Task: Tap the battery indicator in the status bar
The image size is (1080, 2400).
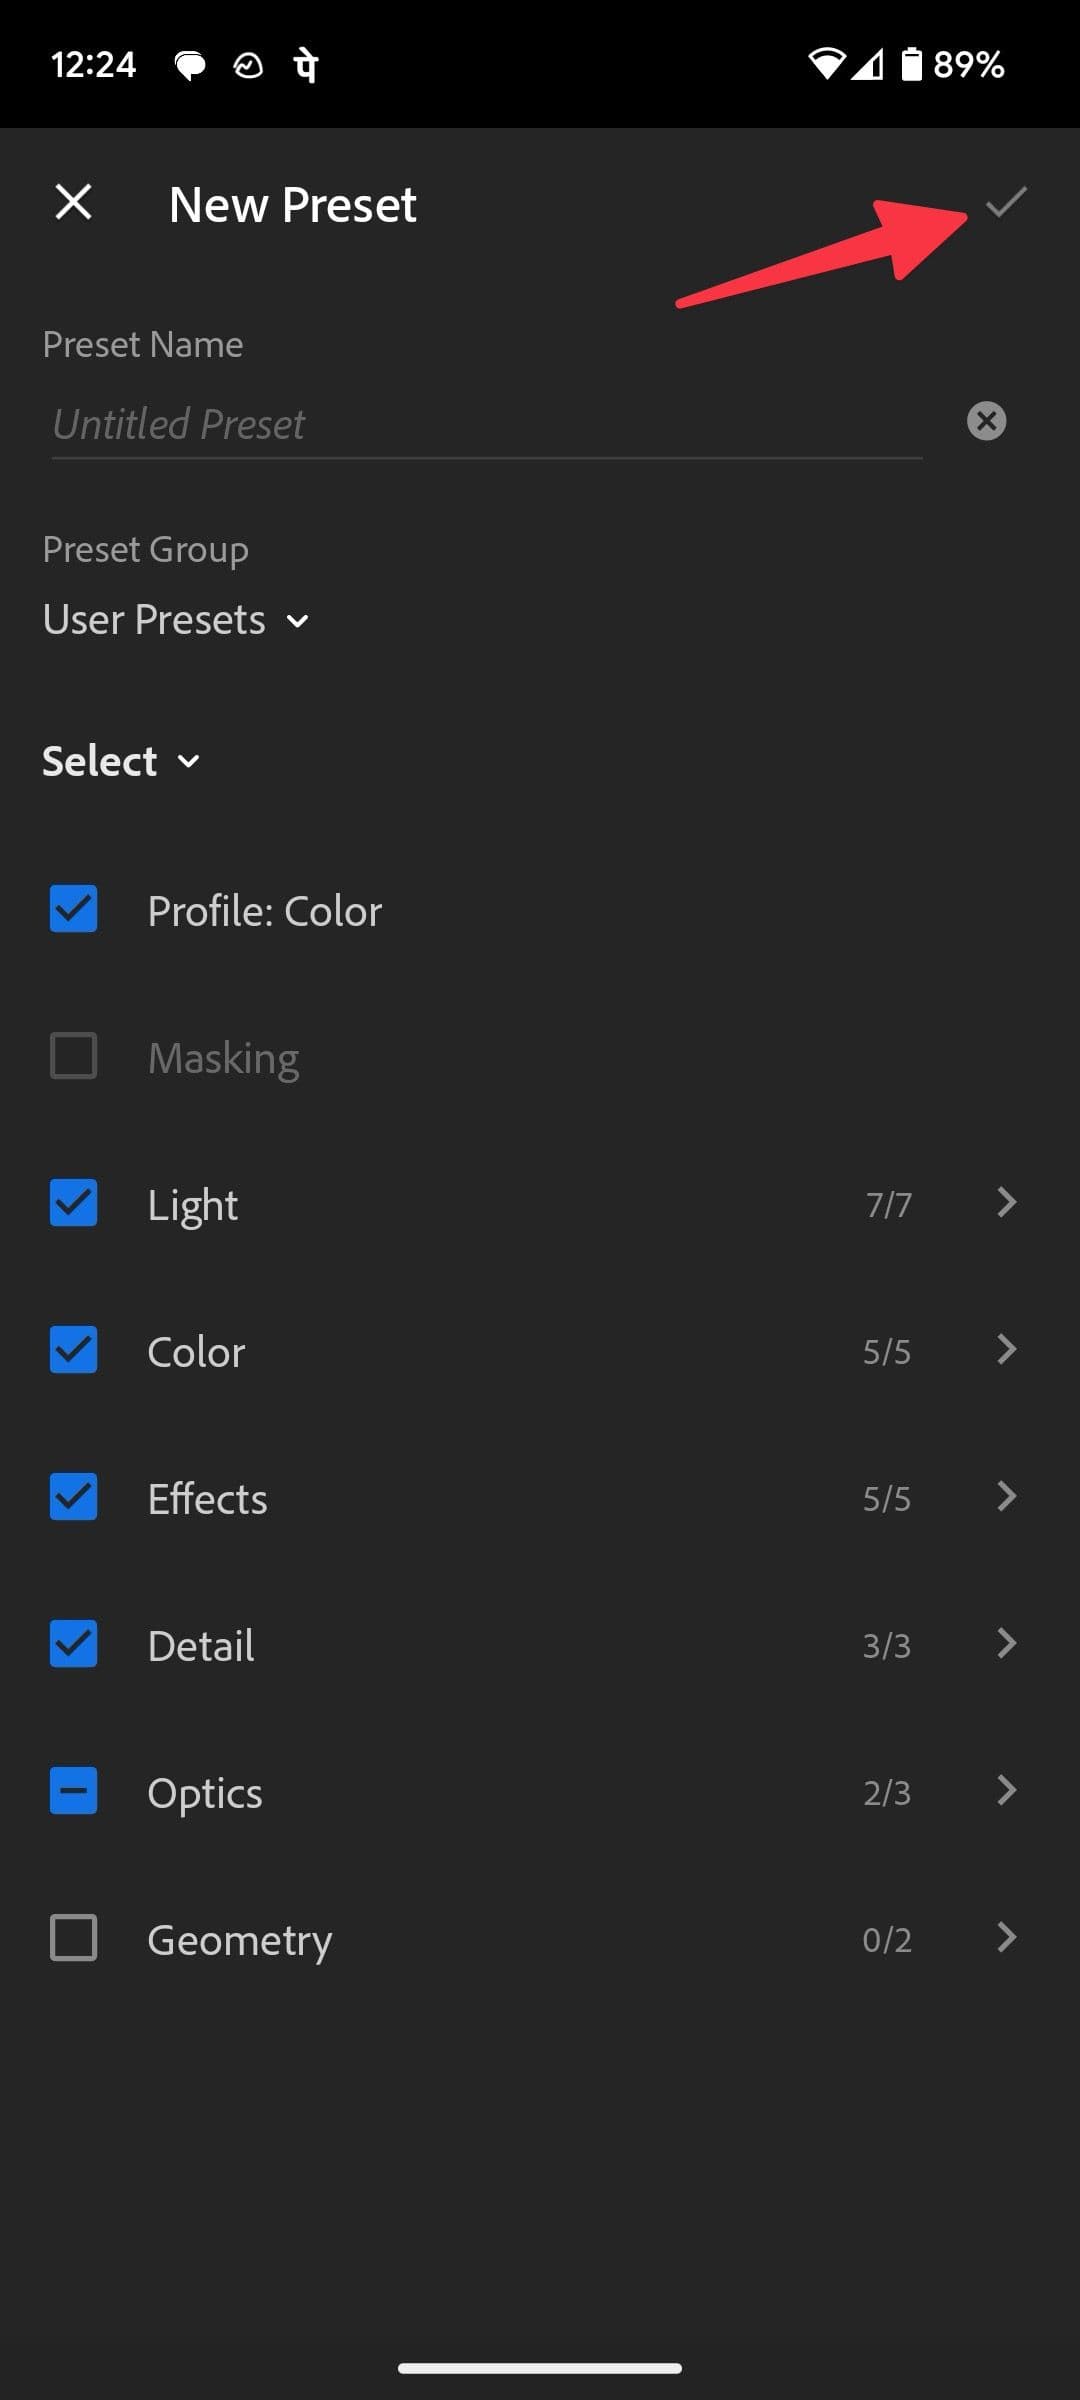Action: click(x=912, y=64)
